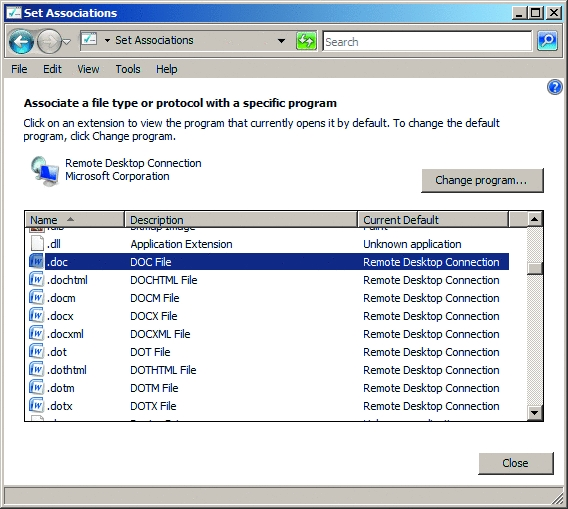The width and height of the screenshot is (568, 509).
Task: Open the Help menu
Action: [x=167, y=69]
